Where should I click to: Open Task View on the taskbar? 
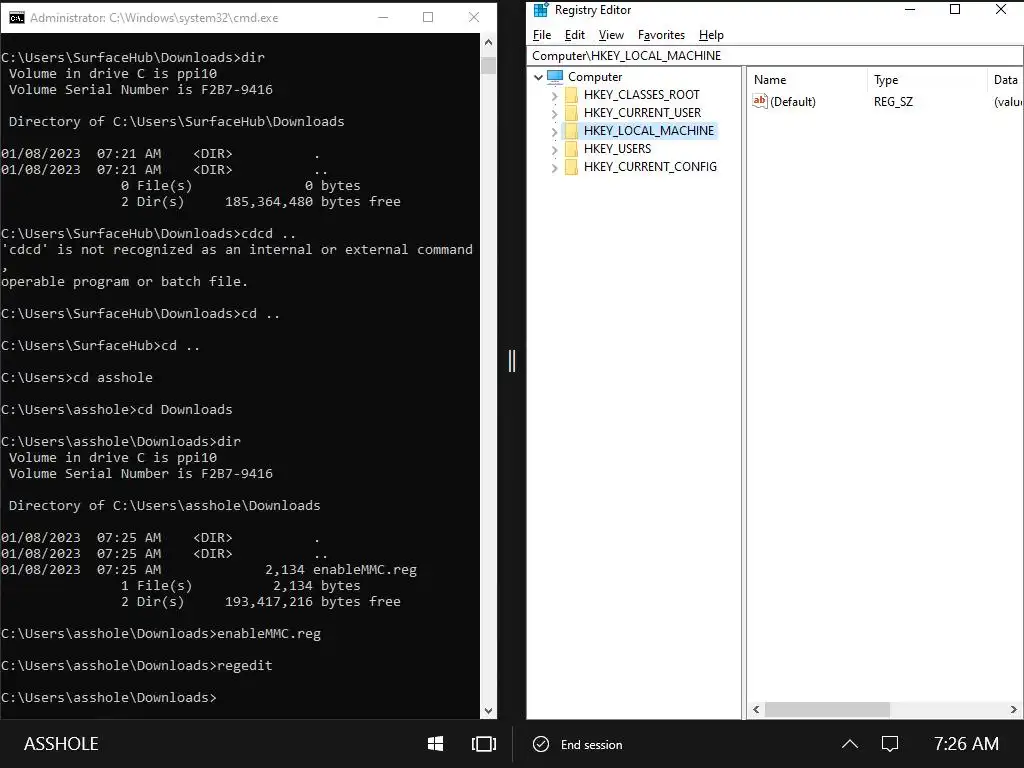(484, 744)
